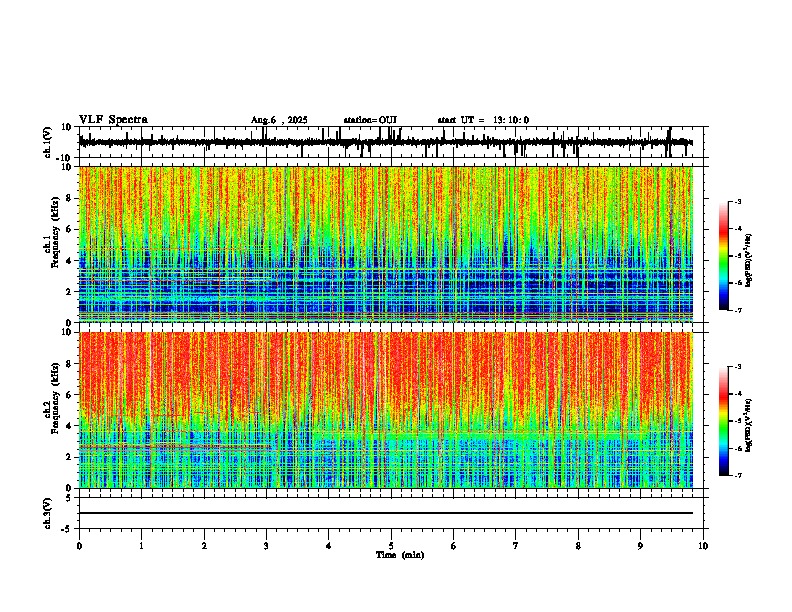
Task: Click the "Time (min)" x-axis label
Action: [x=400, y=555]
